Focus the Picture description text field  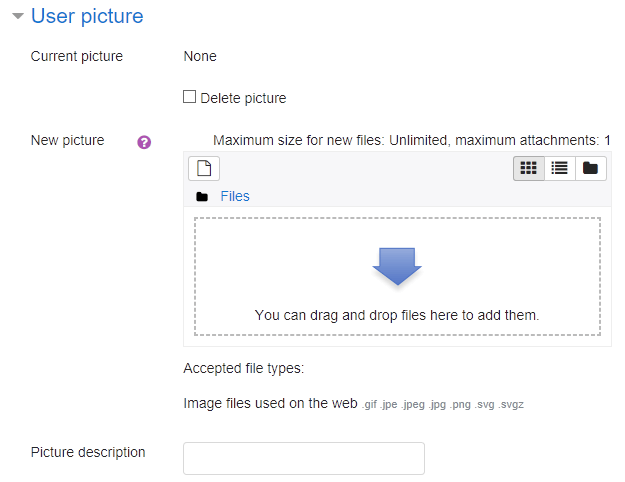pos(304,458)
